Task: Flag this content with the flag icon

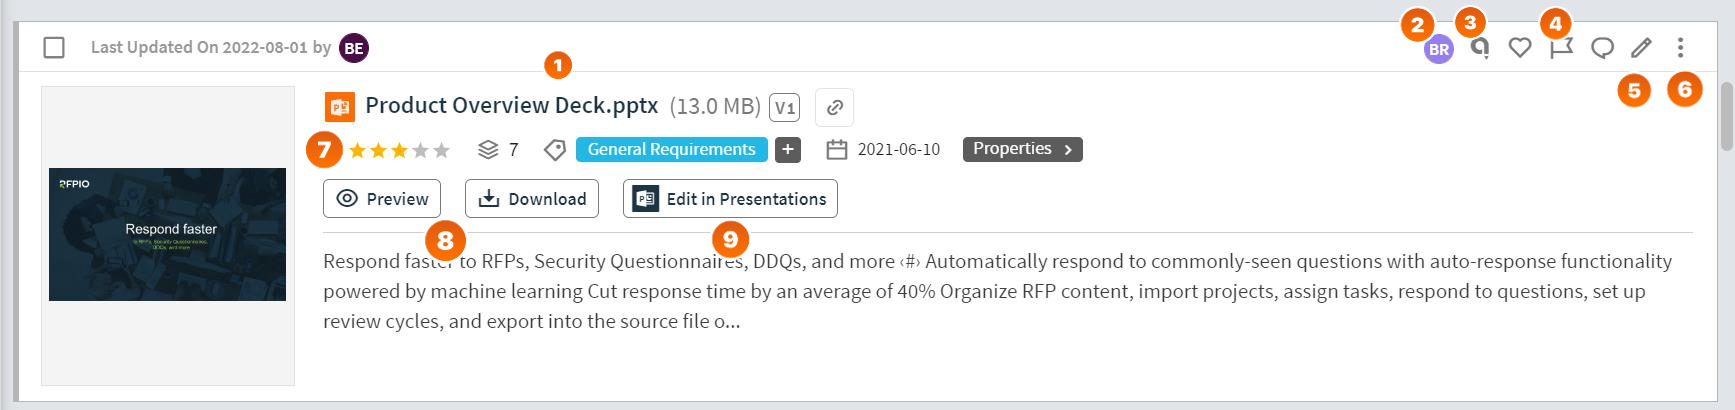Action: tap(1561, 48)
